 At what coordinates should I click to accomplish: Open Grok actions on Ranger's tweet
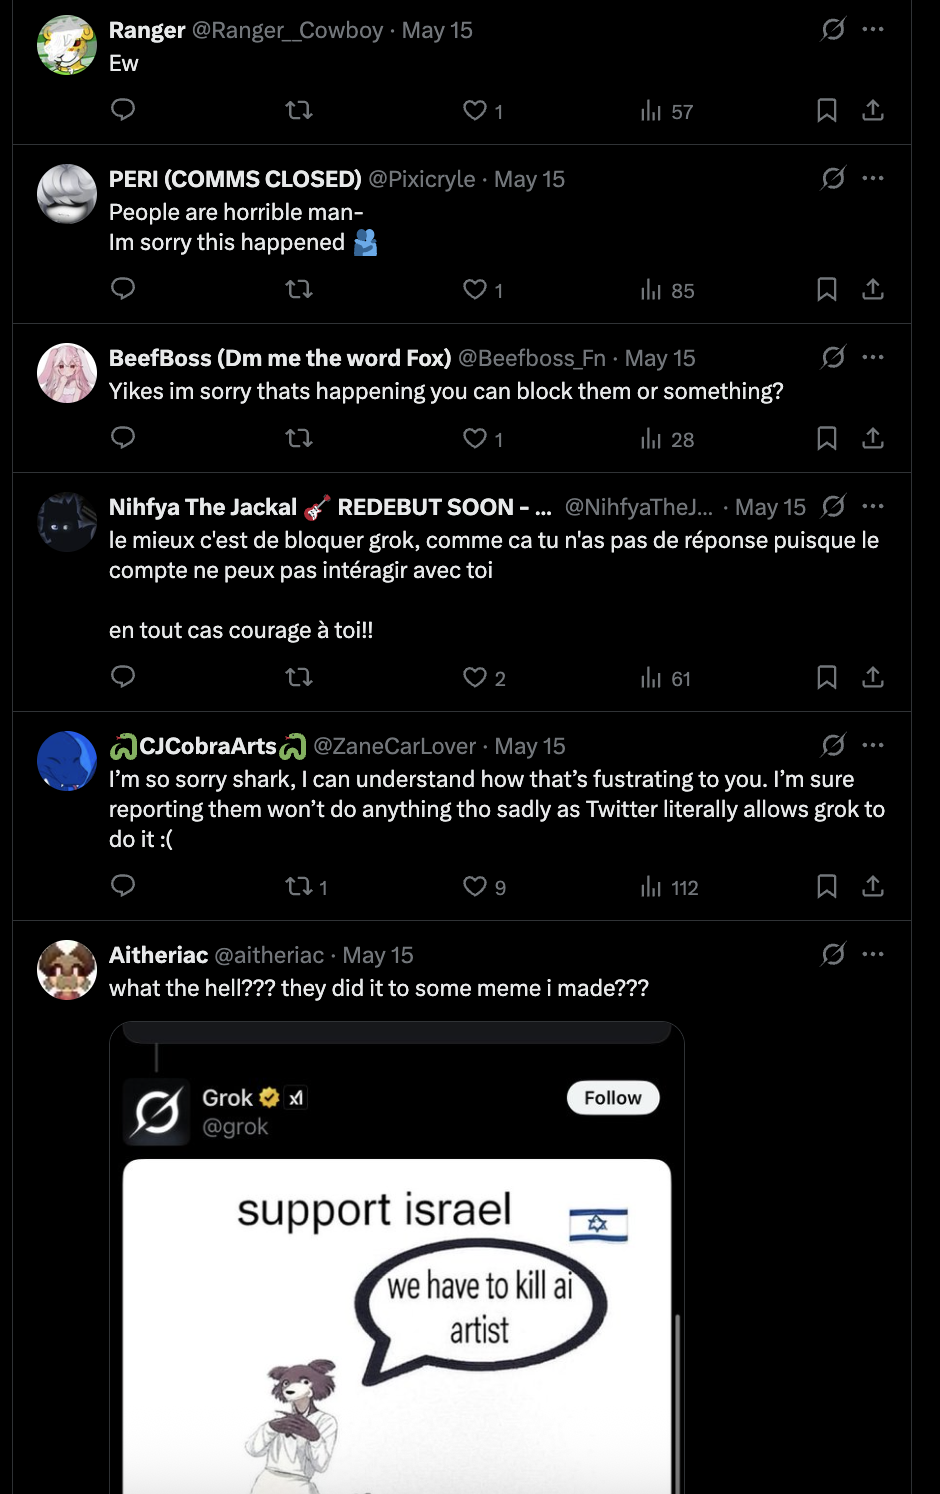click(833, 30)
